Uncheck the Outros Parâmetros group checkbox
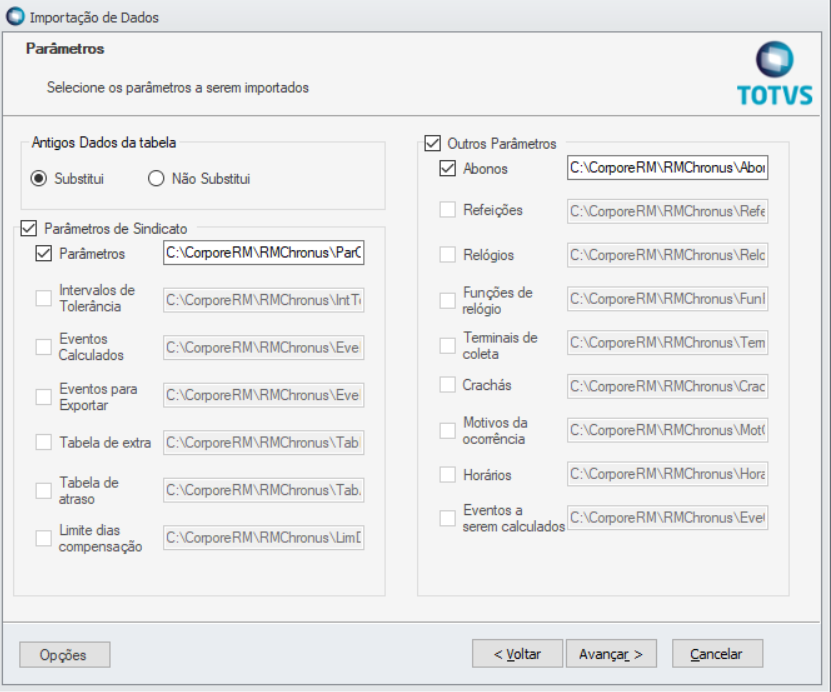 click(432, 143)
